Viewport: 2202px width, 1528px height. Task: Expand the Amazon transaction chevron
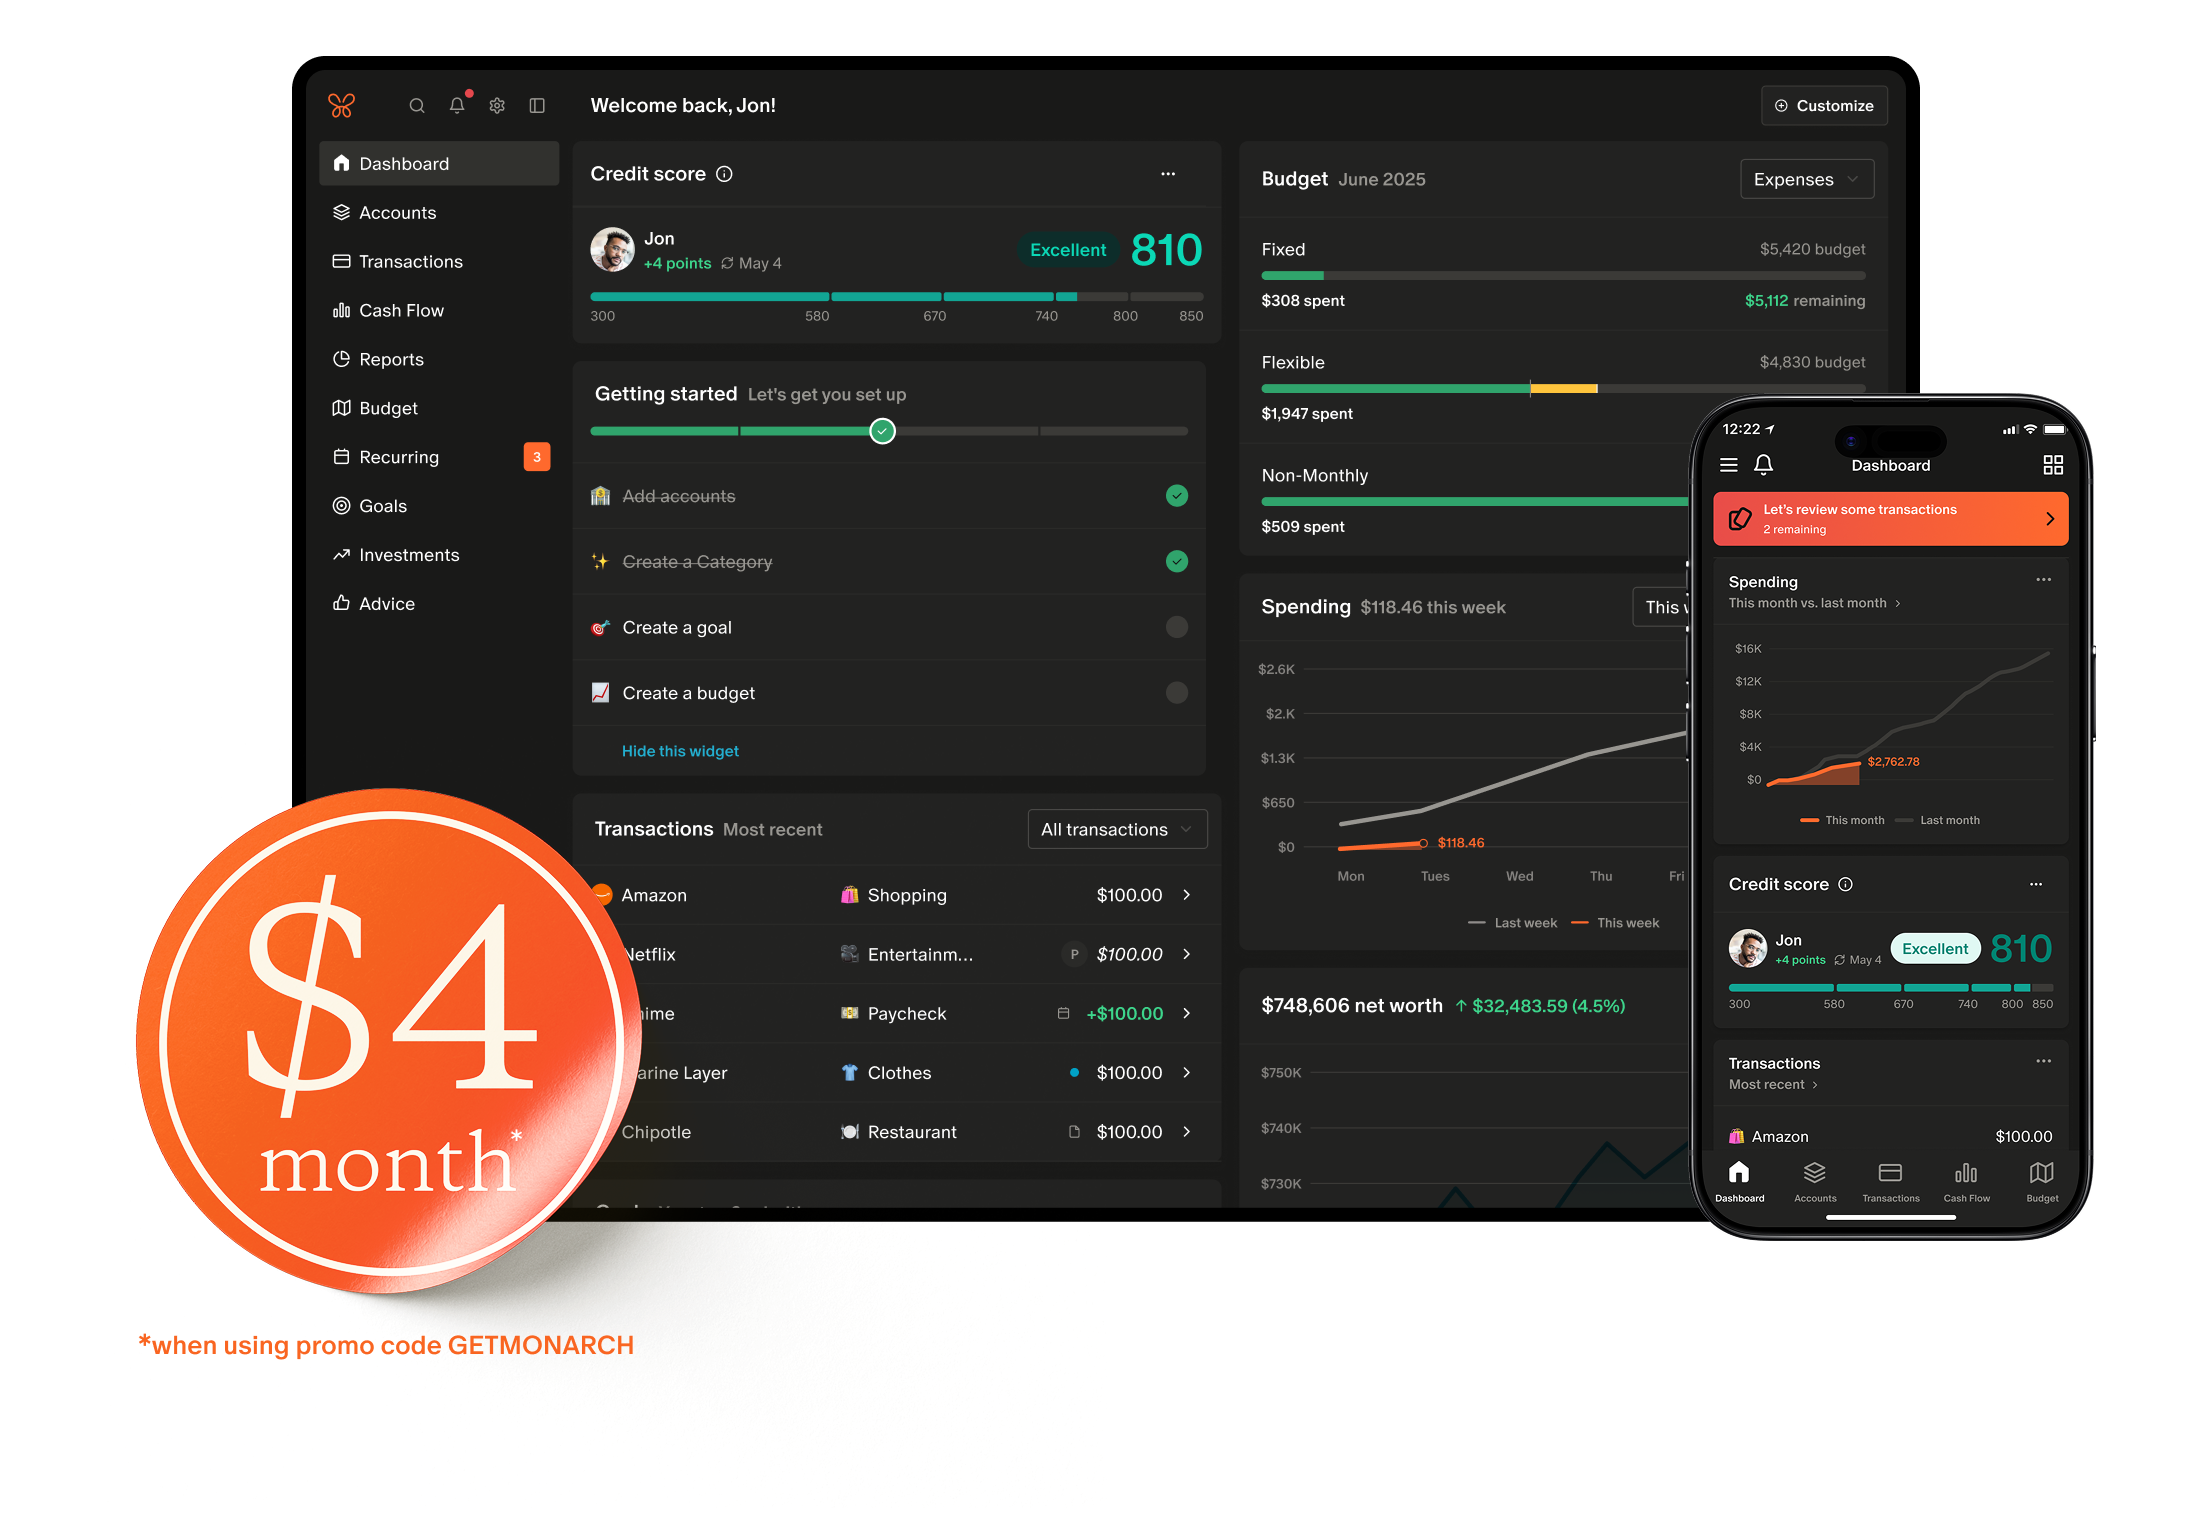tap(1187, 895)
